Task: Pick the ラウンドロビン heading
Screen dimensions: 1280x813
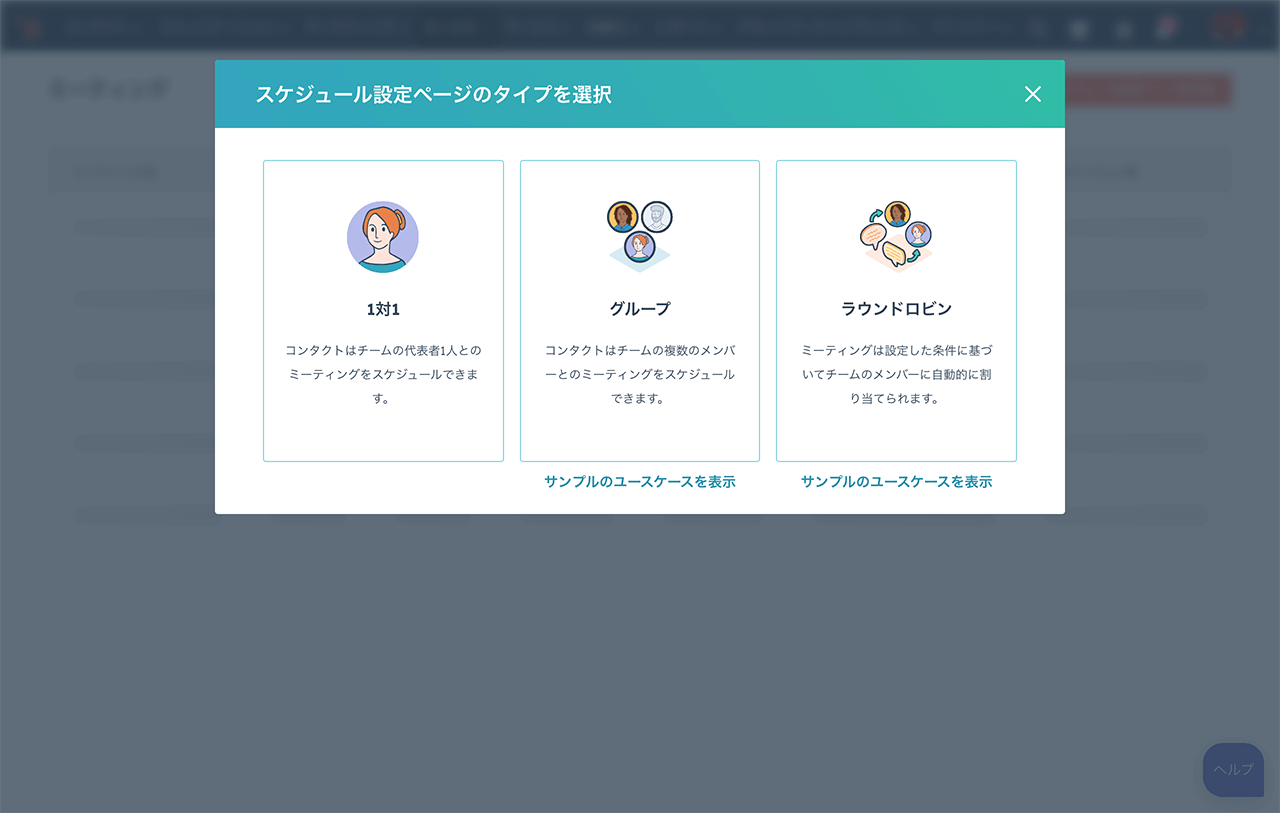Action: (x=896, y=309)
